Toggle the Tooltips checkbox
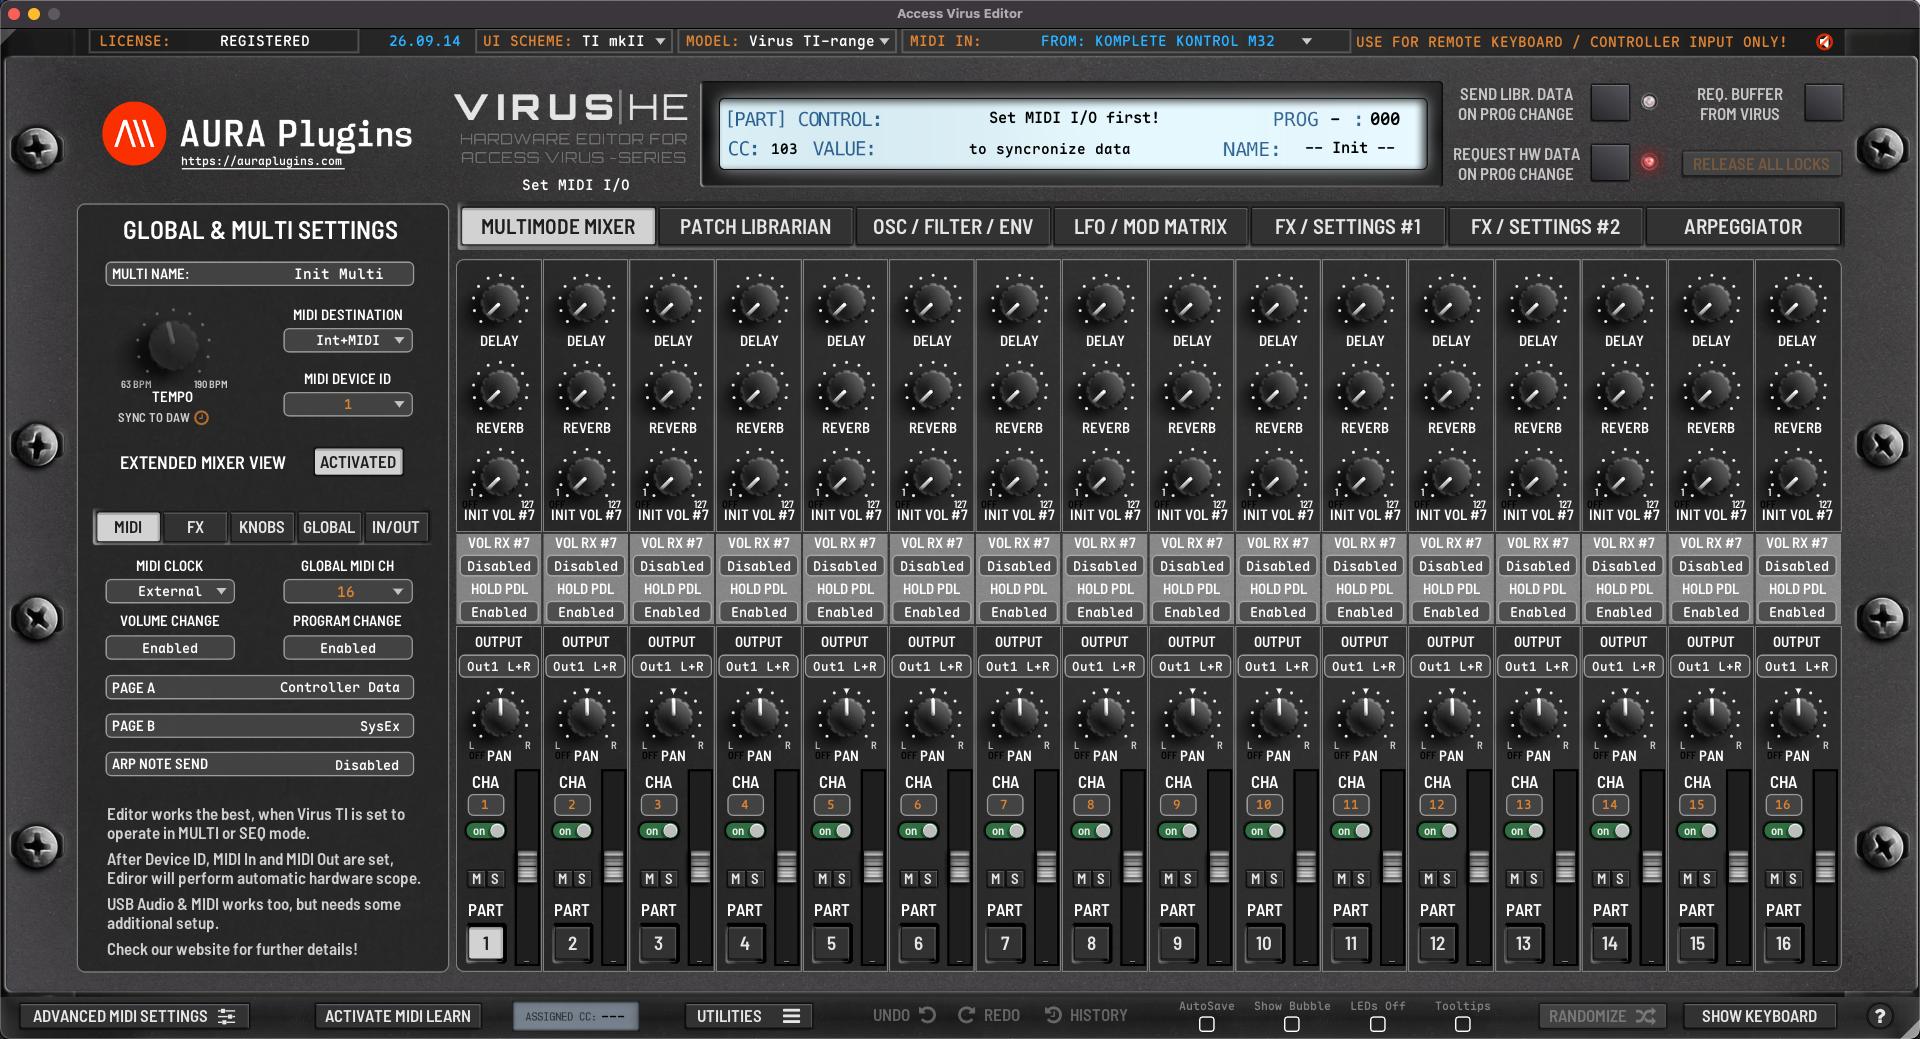Viewport: 1920px width, 1039px height. tap(1462, 1024)
